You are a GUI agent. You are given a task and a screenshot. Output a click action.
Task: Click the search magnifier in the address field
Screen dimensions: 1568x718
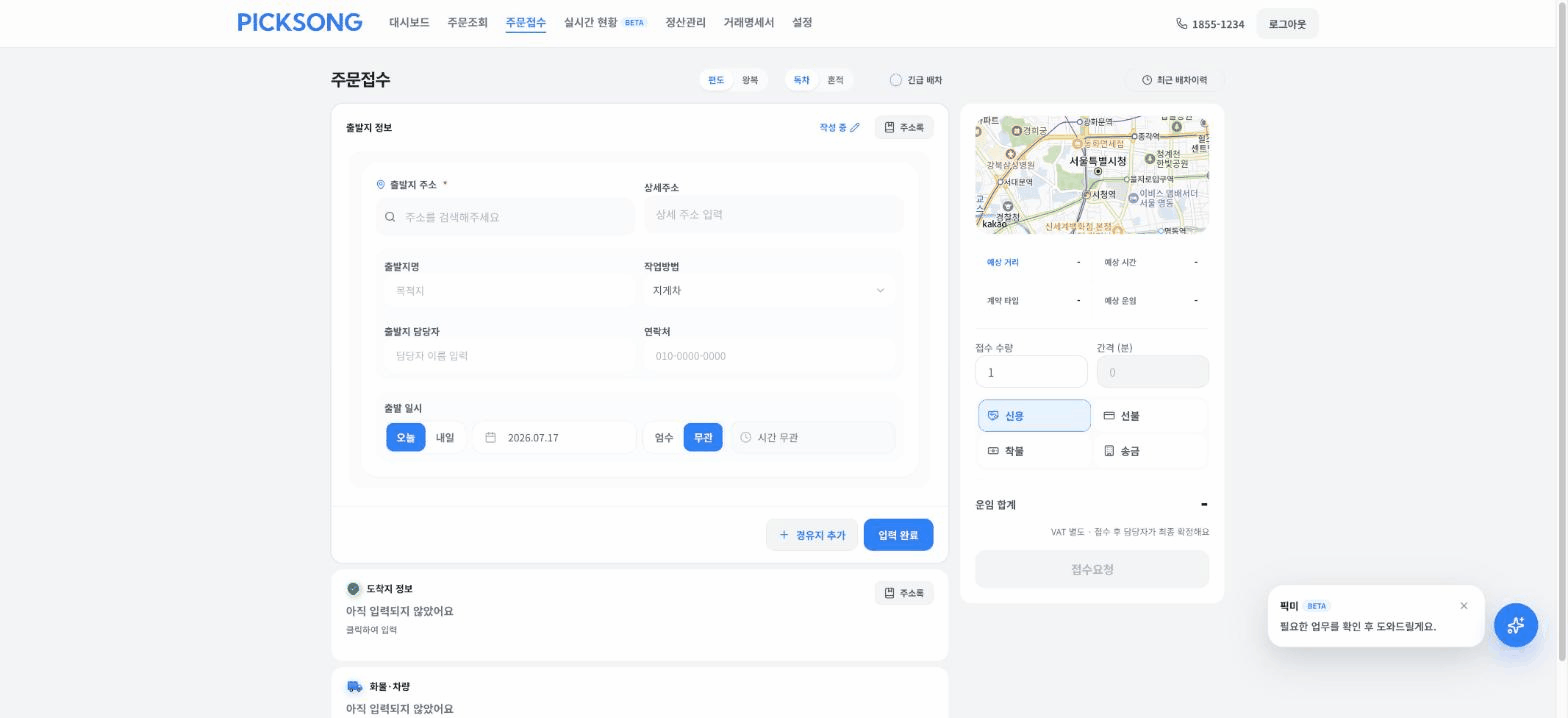(x=391, y=217)
